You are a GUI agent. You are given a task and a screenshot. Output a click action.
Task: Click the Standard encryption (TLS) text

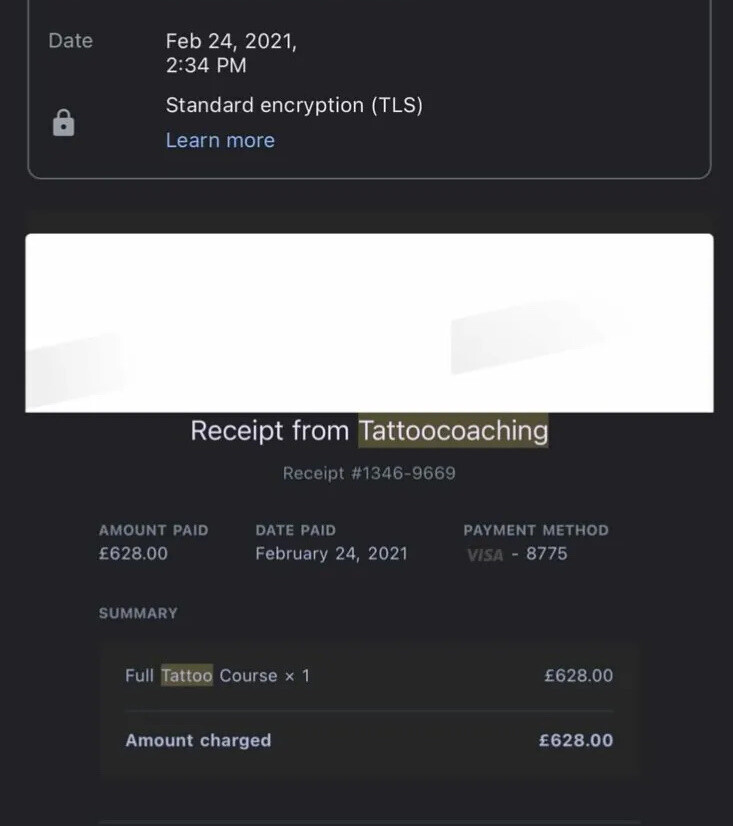tap(294, 105)
